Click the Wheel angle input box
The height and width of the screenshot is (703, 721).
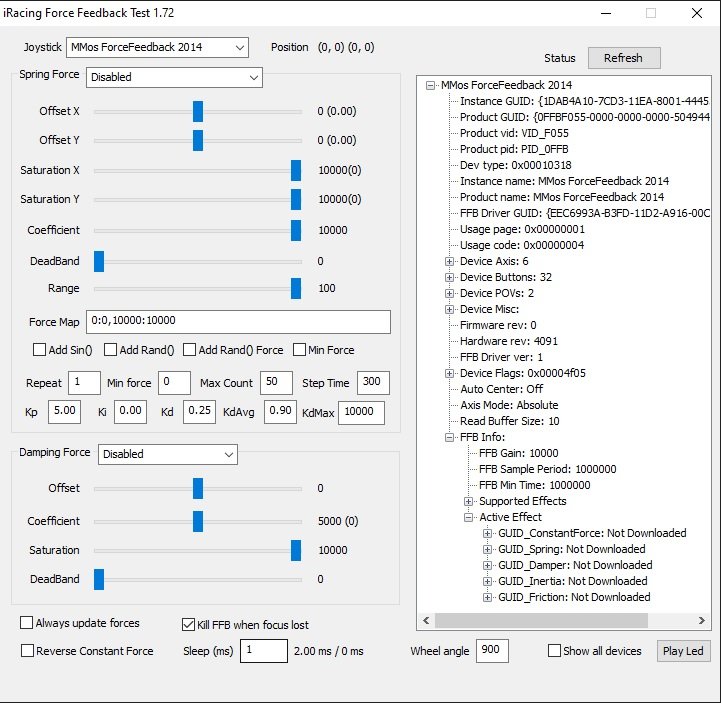pos(493,651)
